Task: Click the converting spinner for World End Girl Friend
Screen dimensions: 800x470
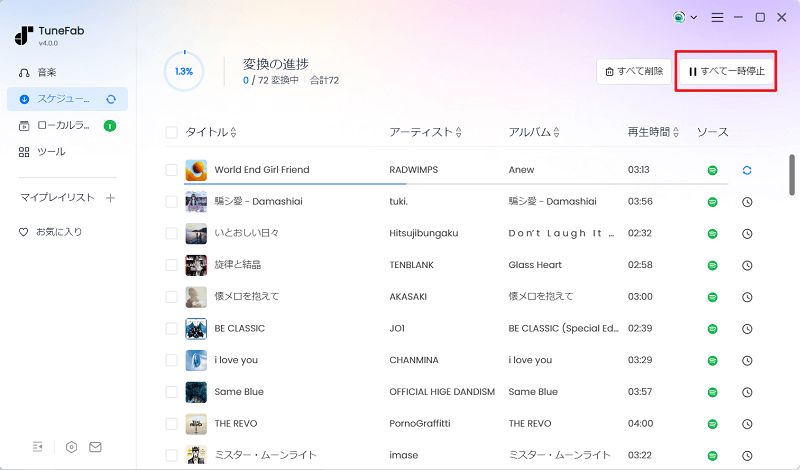Action: click(x=747, y=170)
